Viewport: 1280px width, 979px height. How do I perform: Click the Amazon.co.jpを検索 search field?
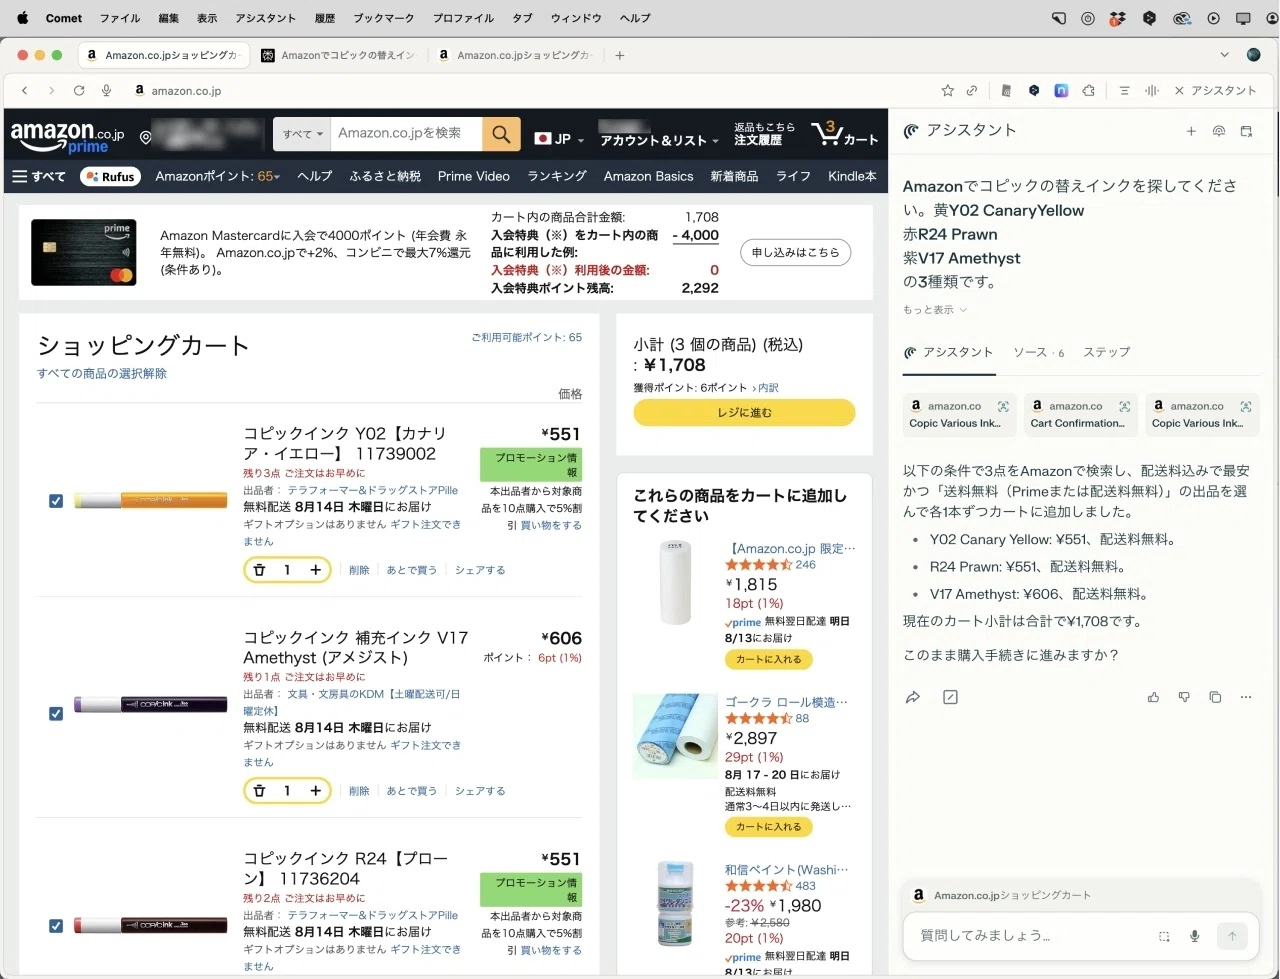(x=406, y=134)
